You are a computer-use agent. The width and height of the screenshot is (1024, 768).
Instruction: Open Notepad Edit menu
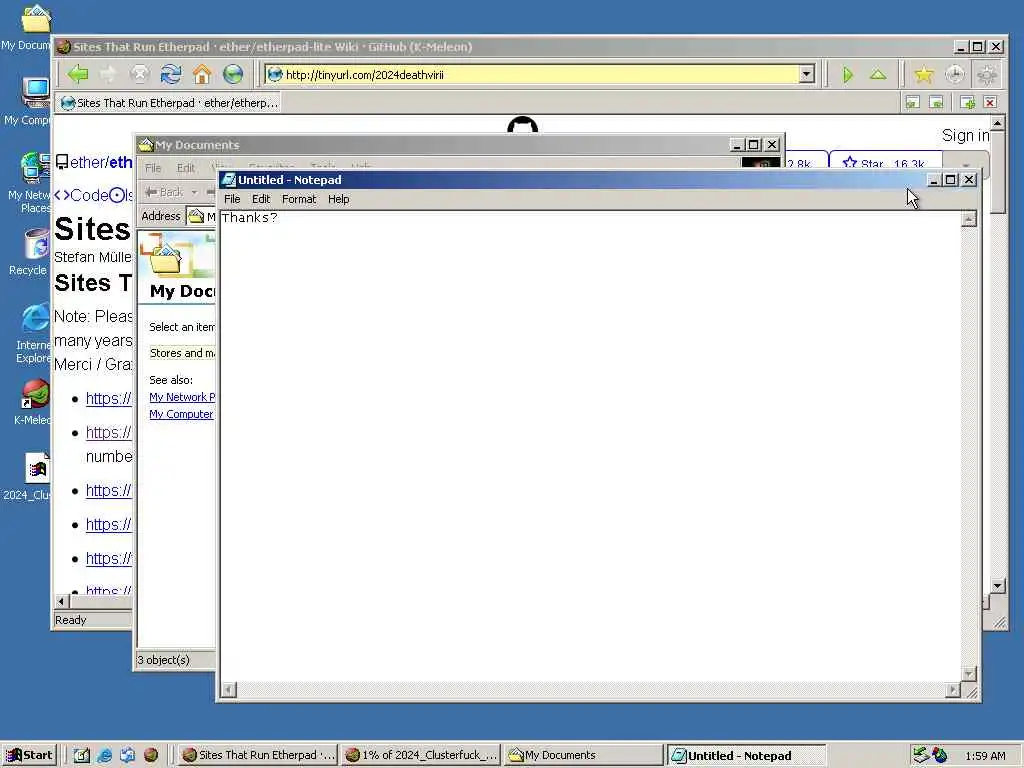(261, 199)
